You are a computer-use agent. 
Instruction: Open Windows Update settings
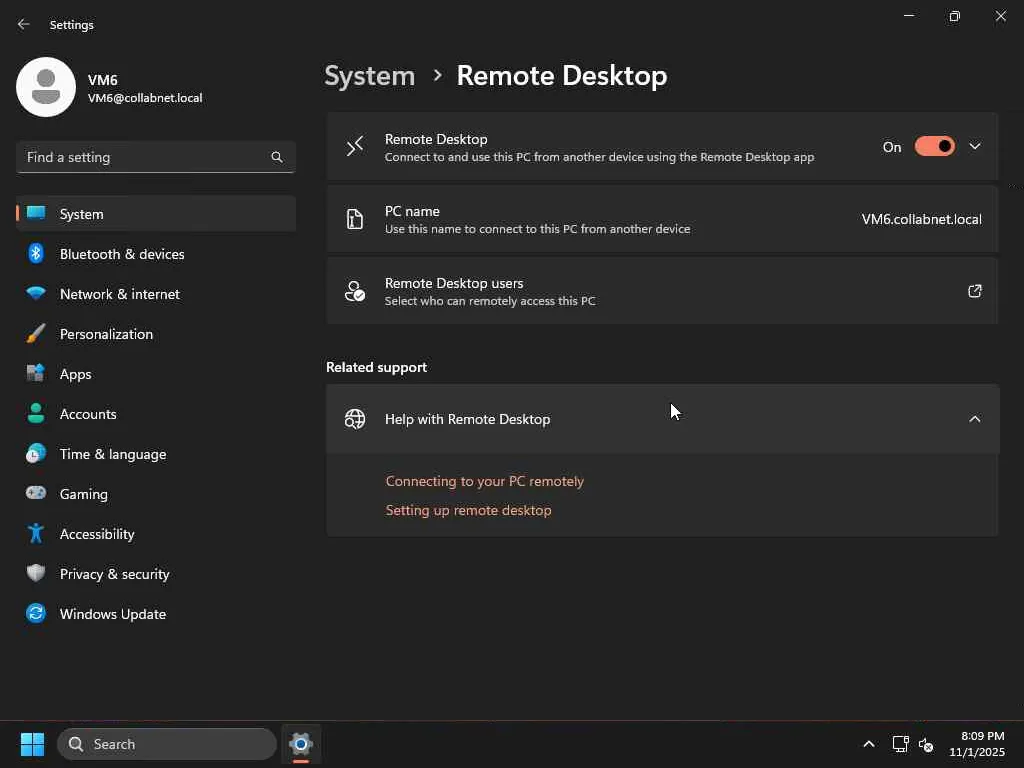click(156, 613)
